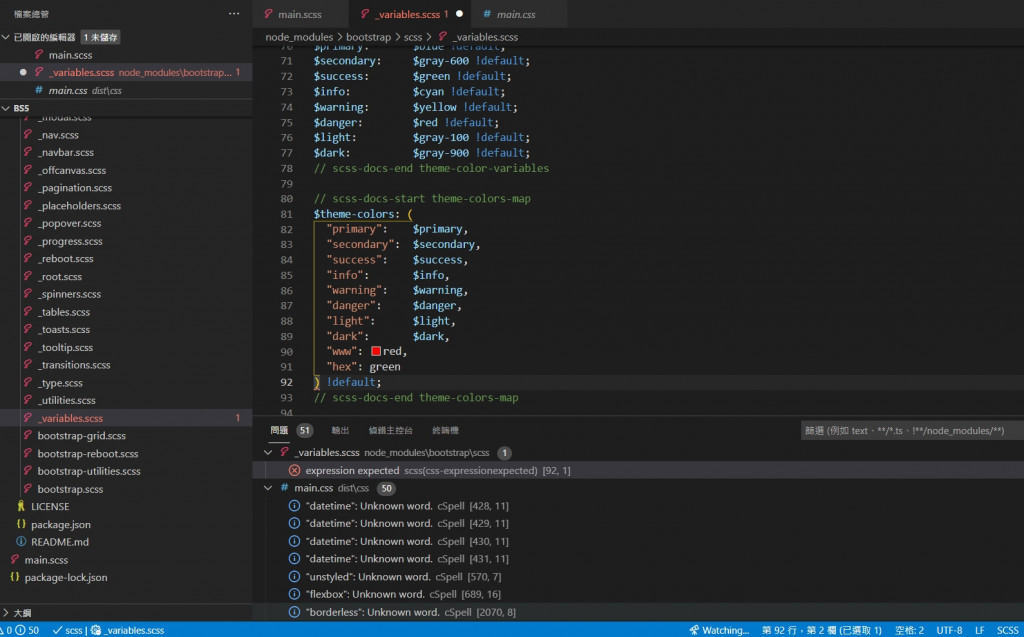Click the bootstrap breadcrumb segment
Image resolution: width=1024 pixels, height=637 pixels.
click(x=368, y=37)
